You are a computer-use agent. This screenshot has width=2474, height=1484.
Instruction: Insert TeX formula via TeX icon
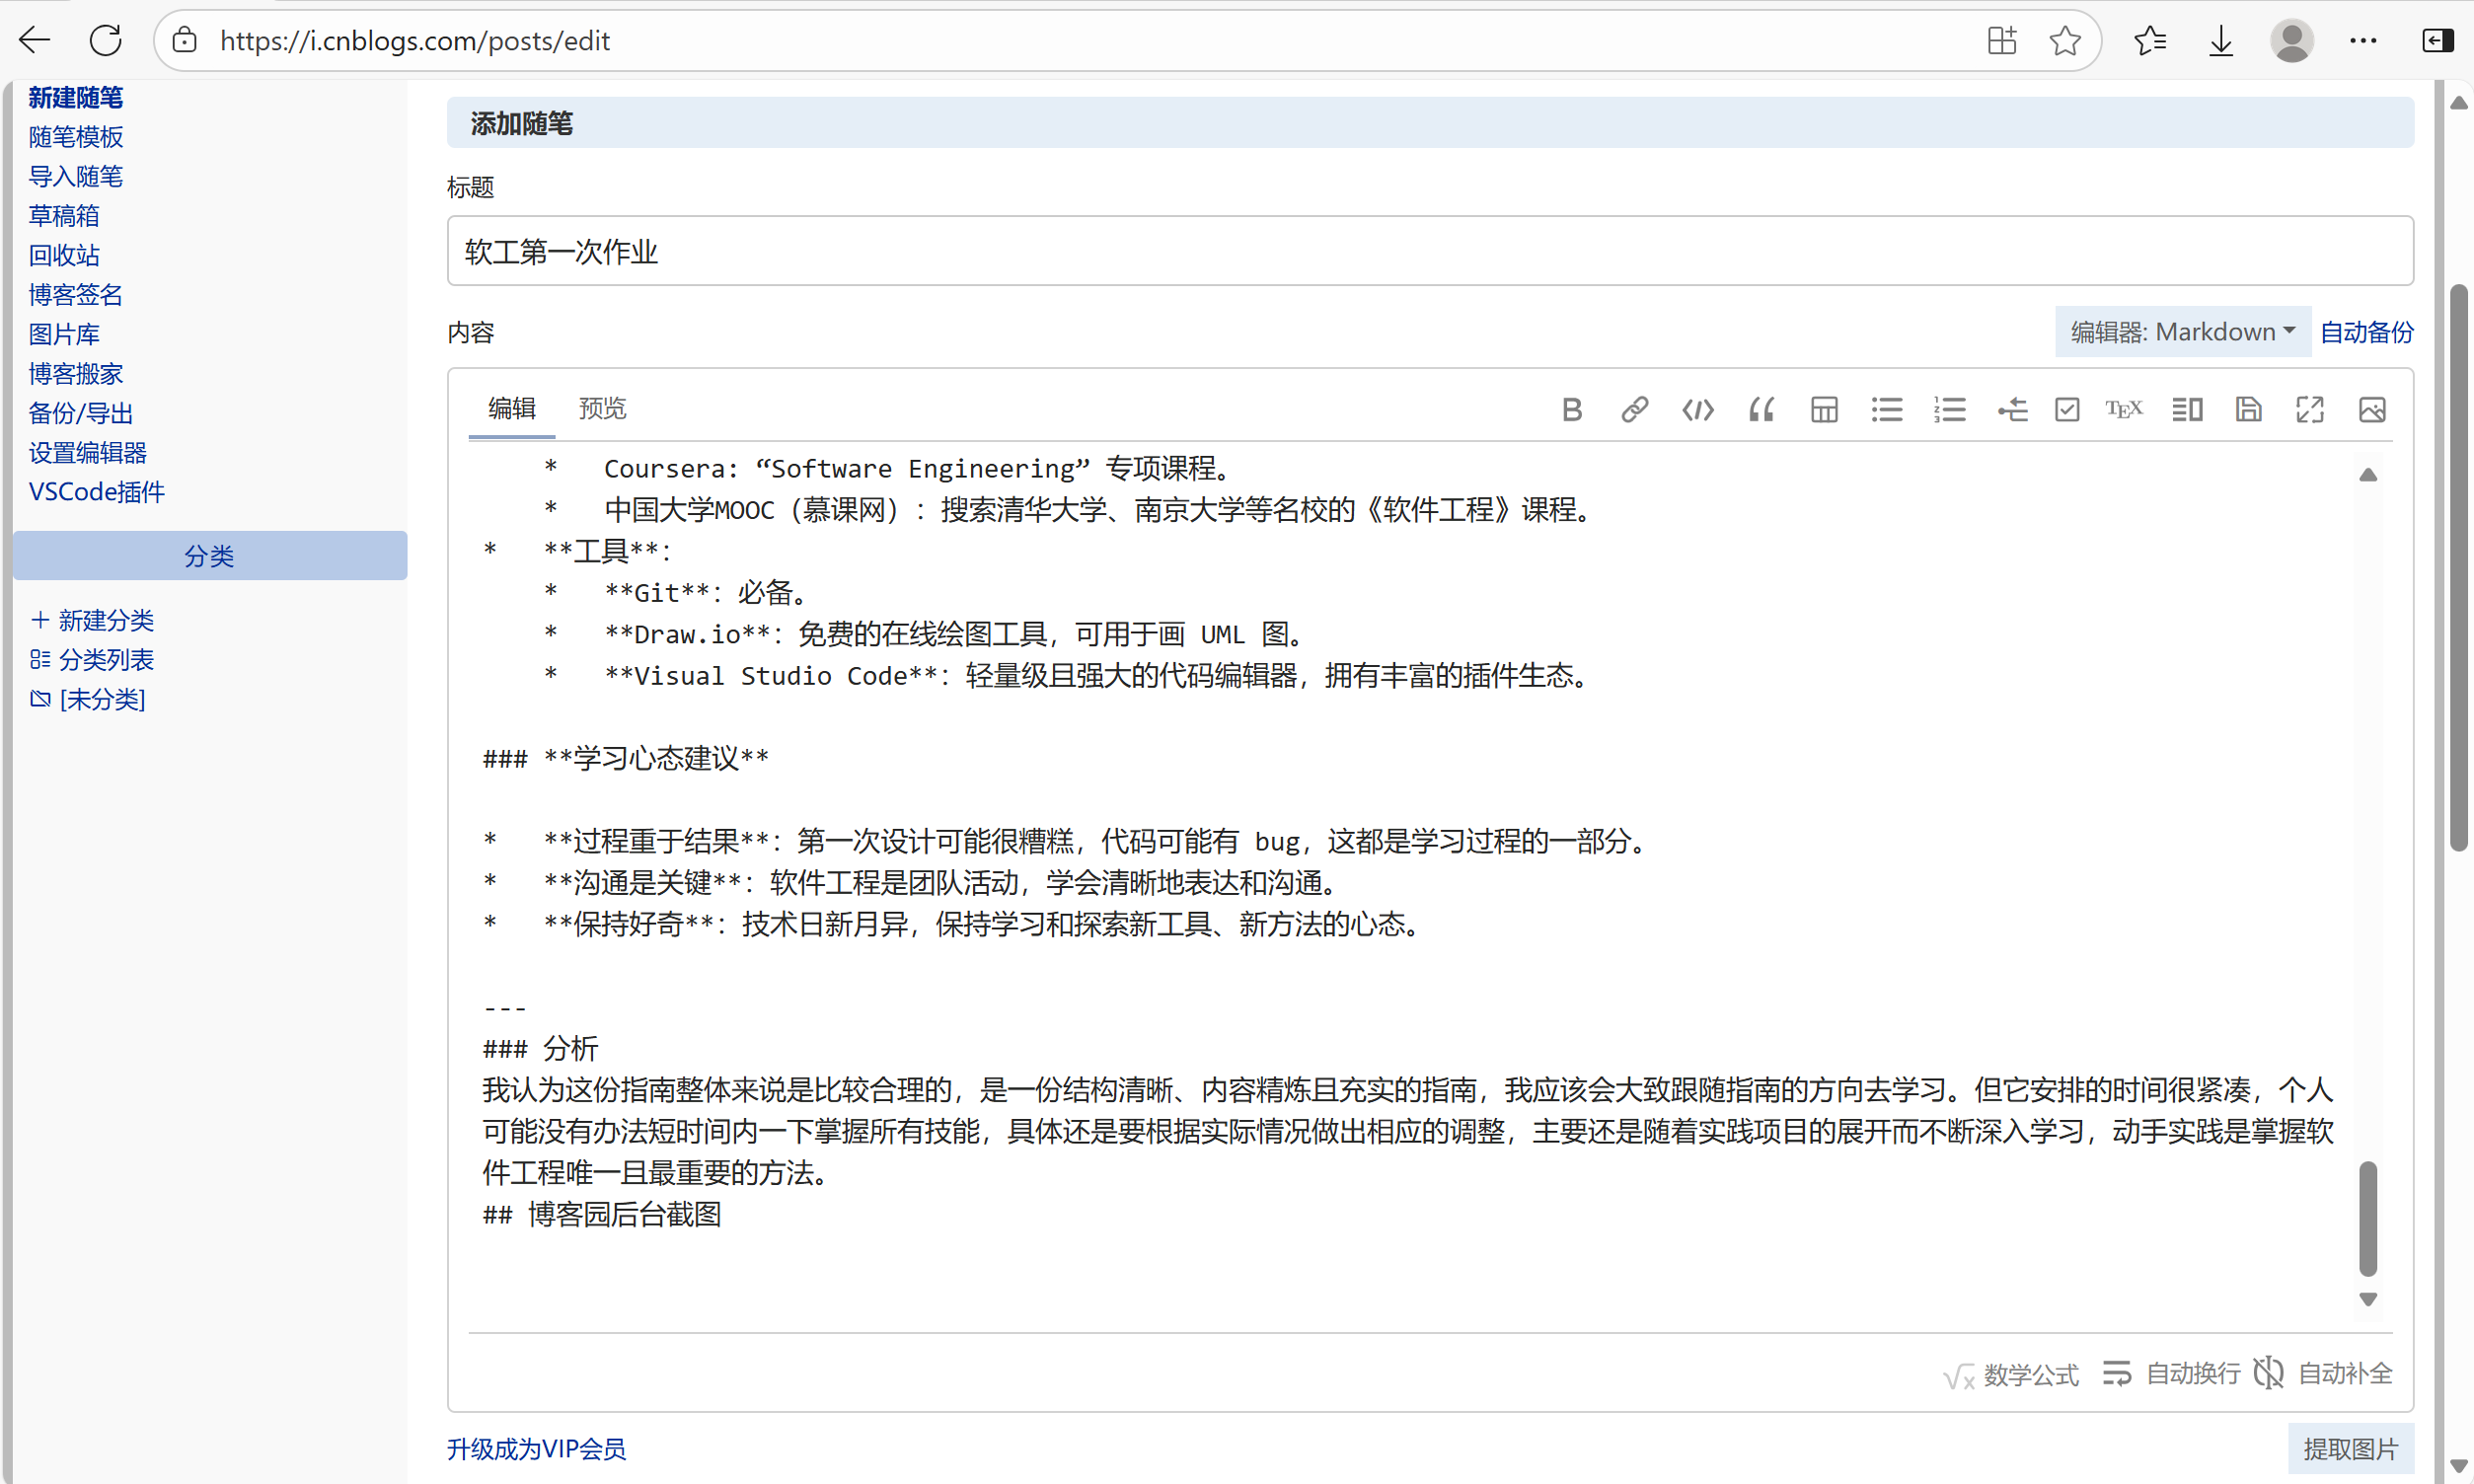click(x=2123, y=409)
